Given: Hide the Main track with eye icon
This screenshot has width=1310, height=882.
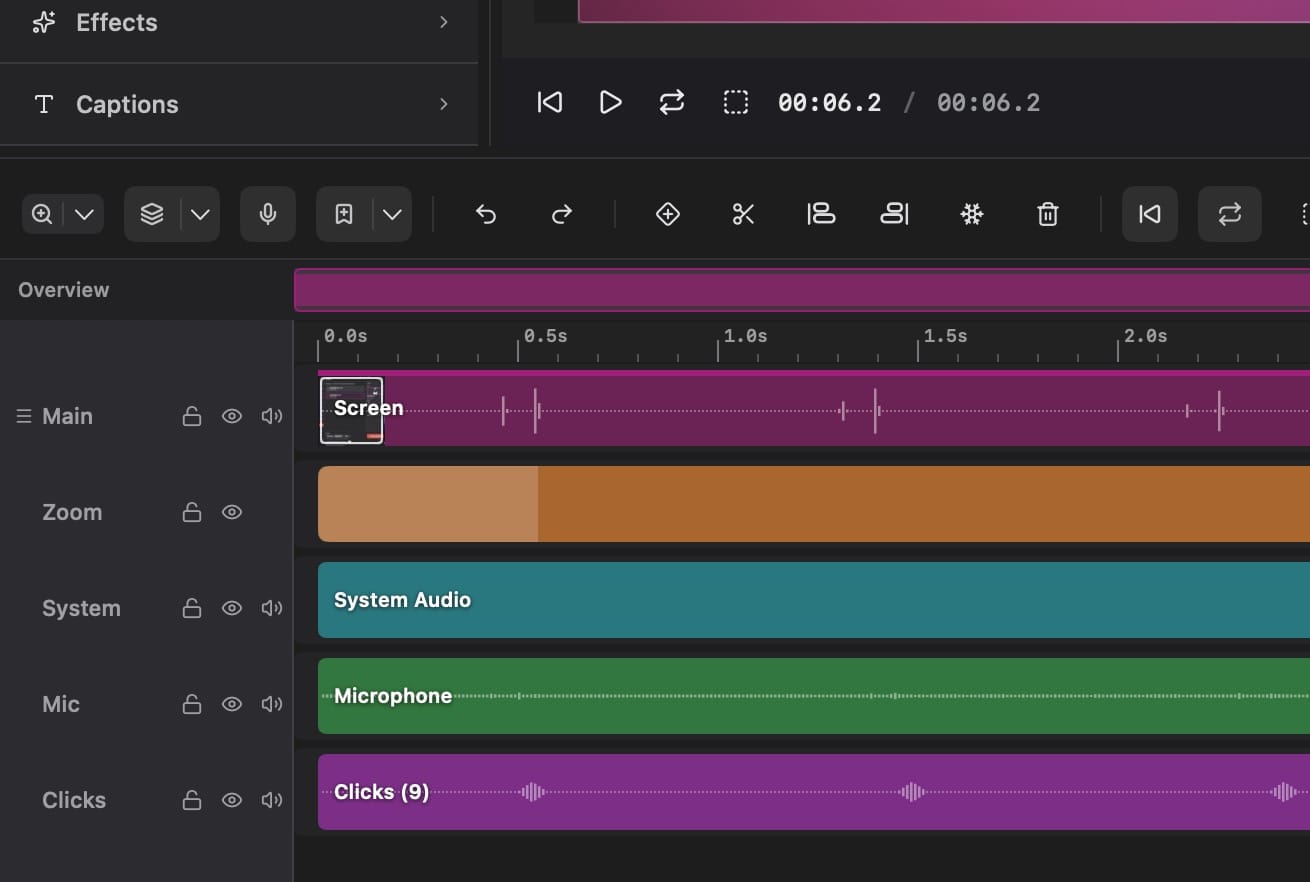Looking at the screenshot, I should 232,416.
